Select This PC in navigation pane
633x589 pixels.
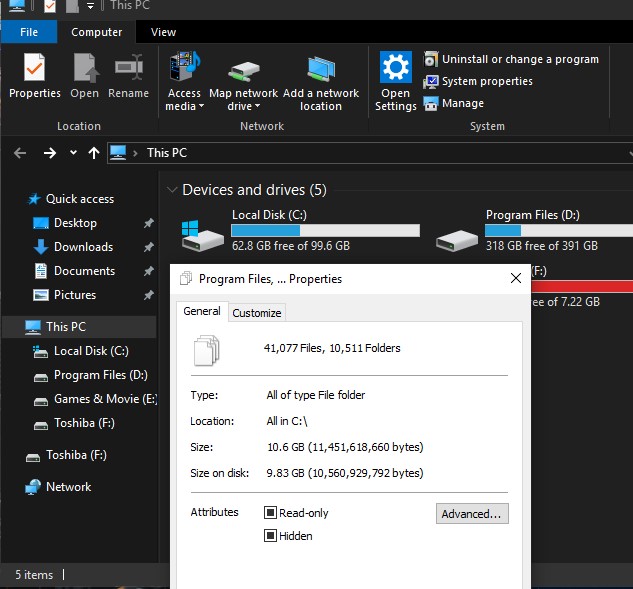(79, 327)
